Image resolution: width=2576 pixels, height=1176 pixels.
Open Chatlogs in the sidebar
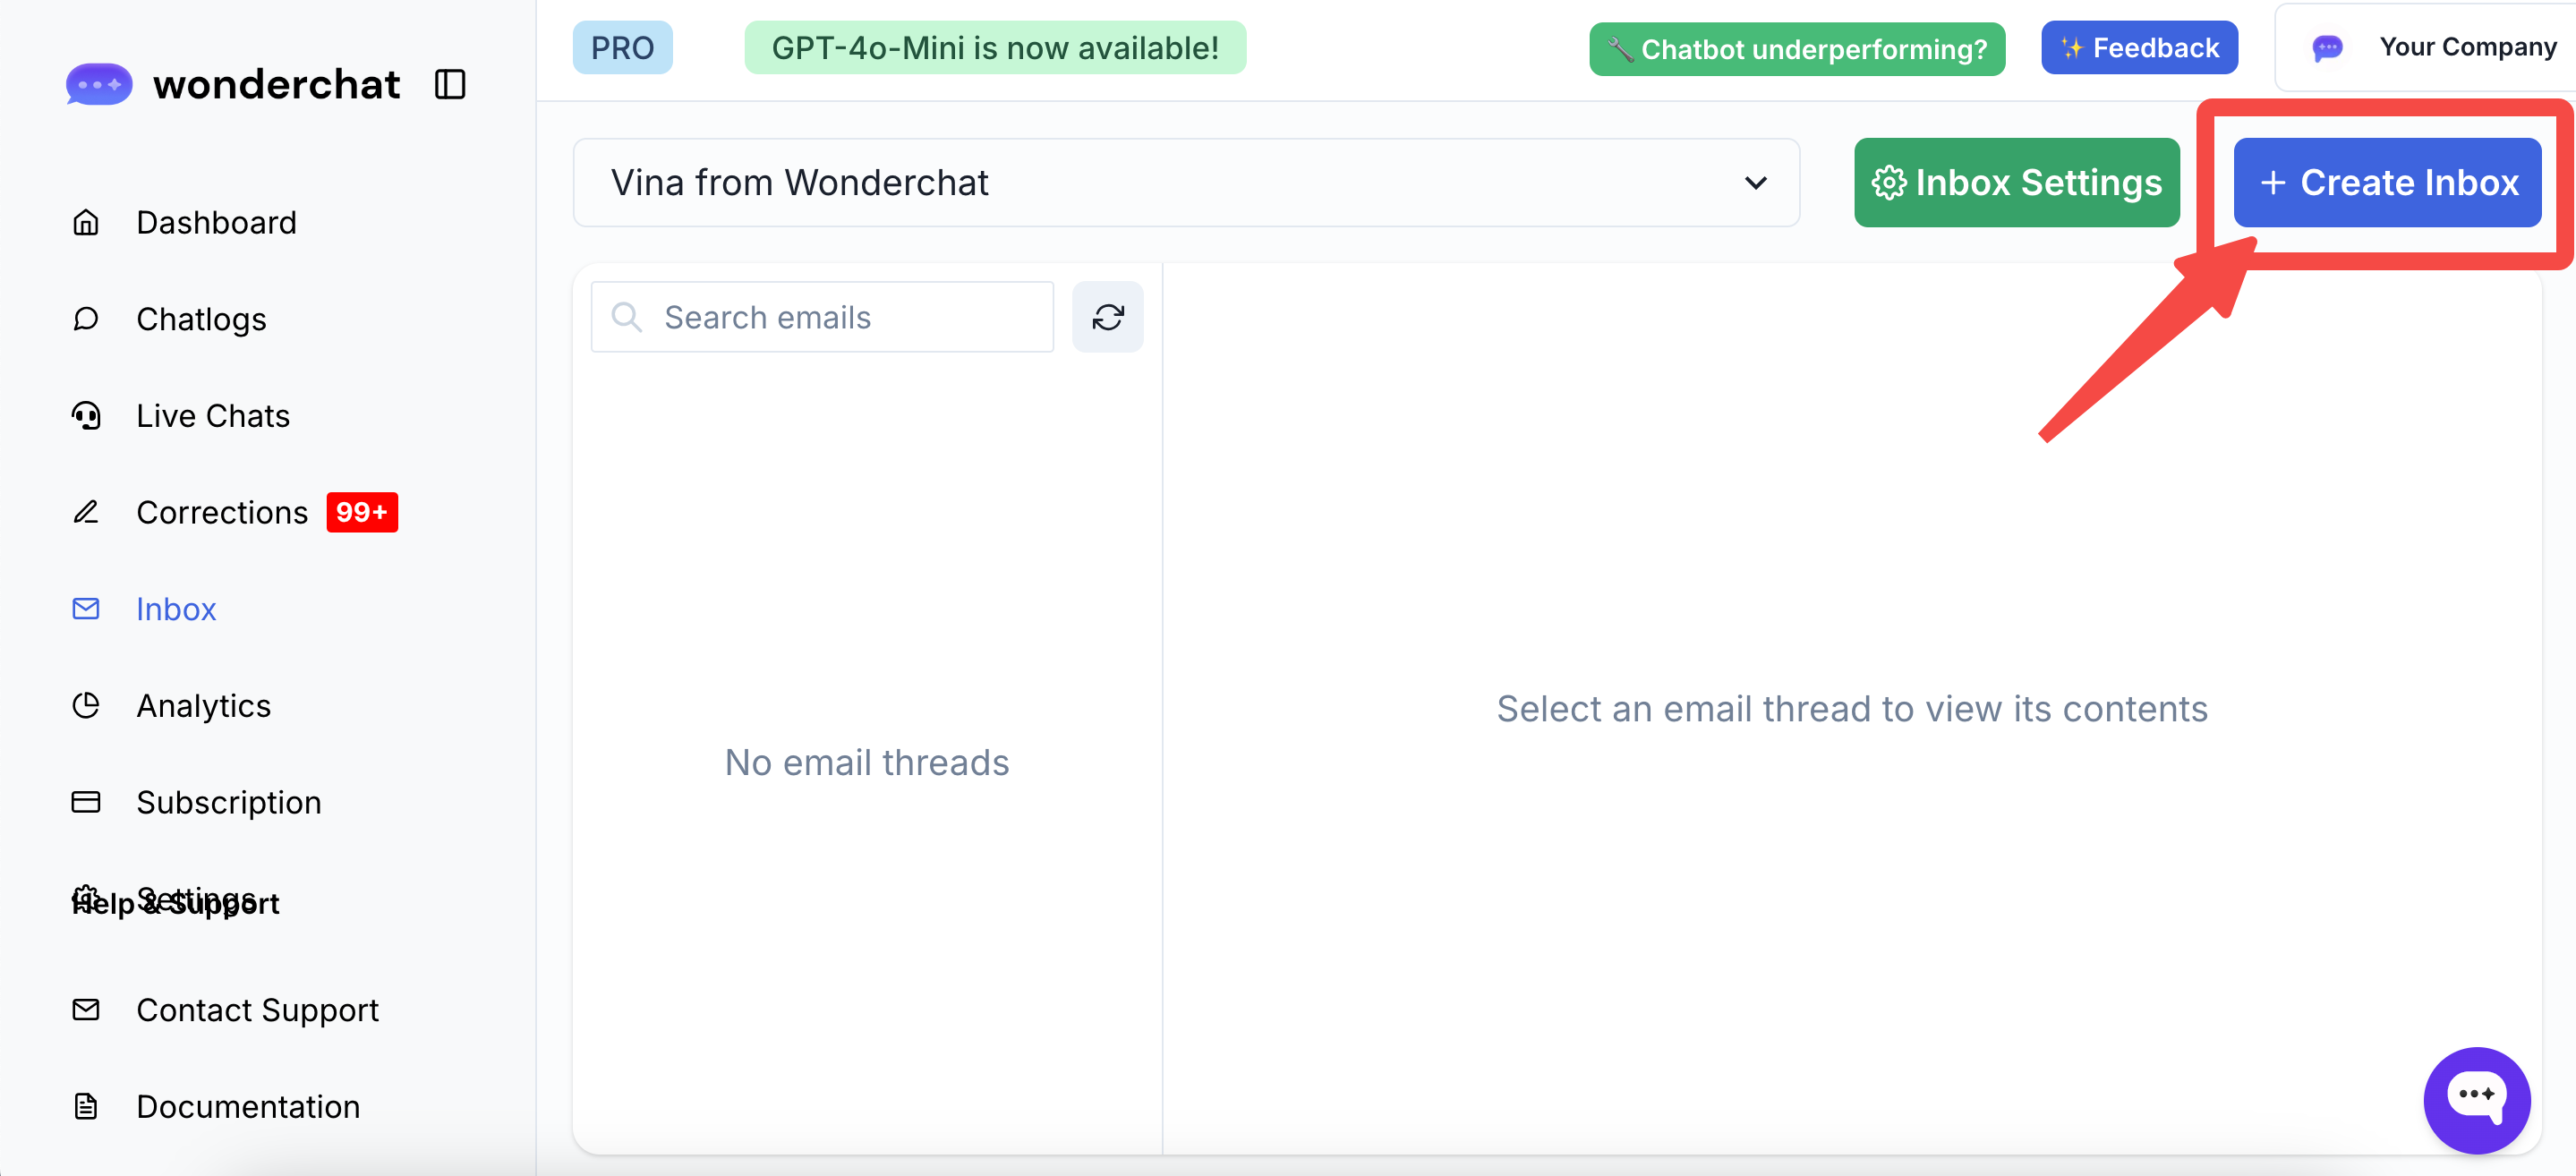[x=201, y=319]
